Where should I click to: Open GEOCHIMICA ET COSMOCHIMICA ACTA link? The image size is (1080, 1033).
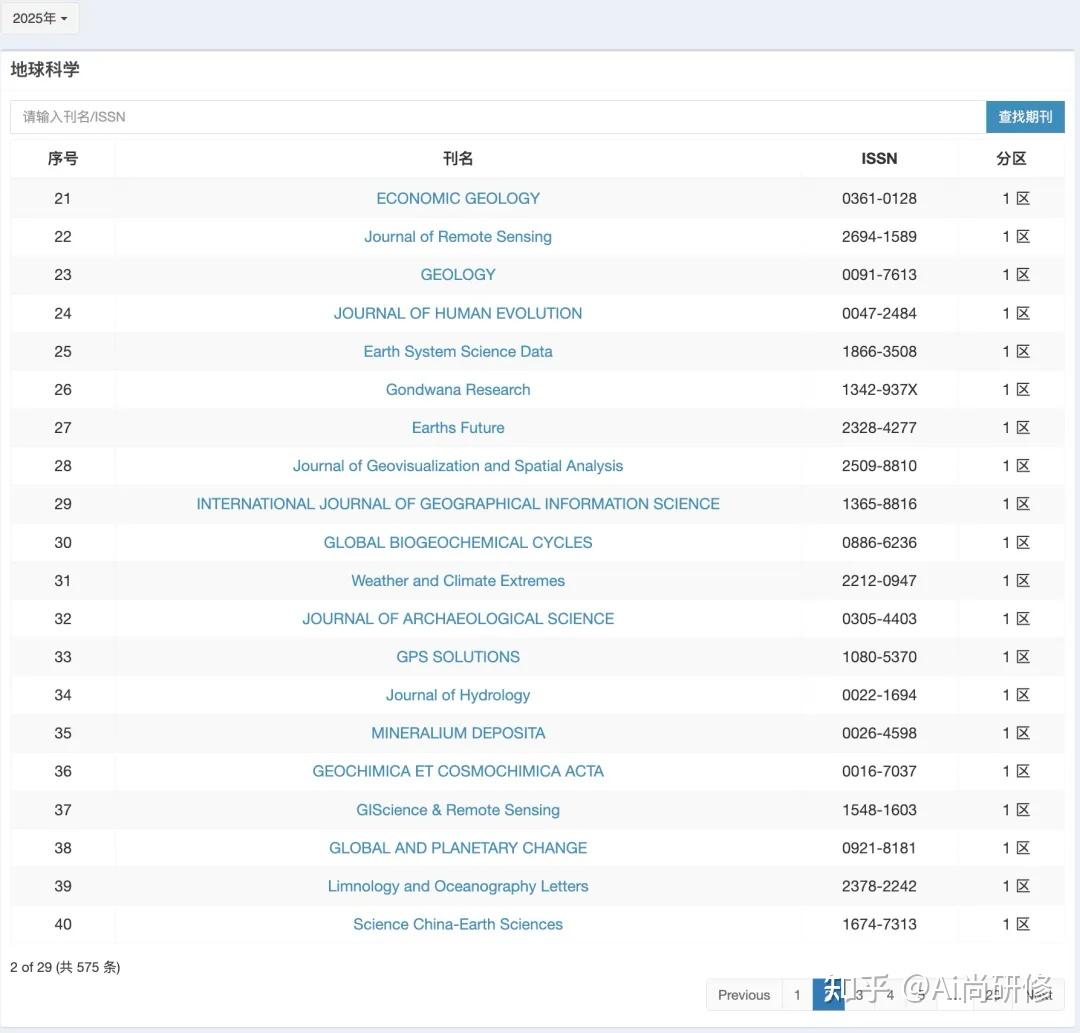(458, 771)
